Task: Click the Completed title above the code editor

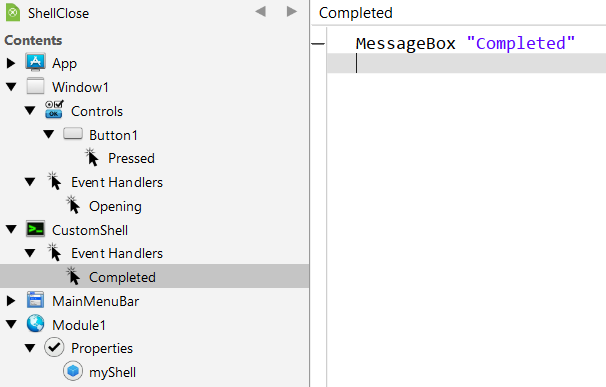Action: [x=356, y=13]
